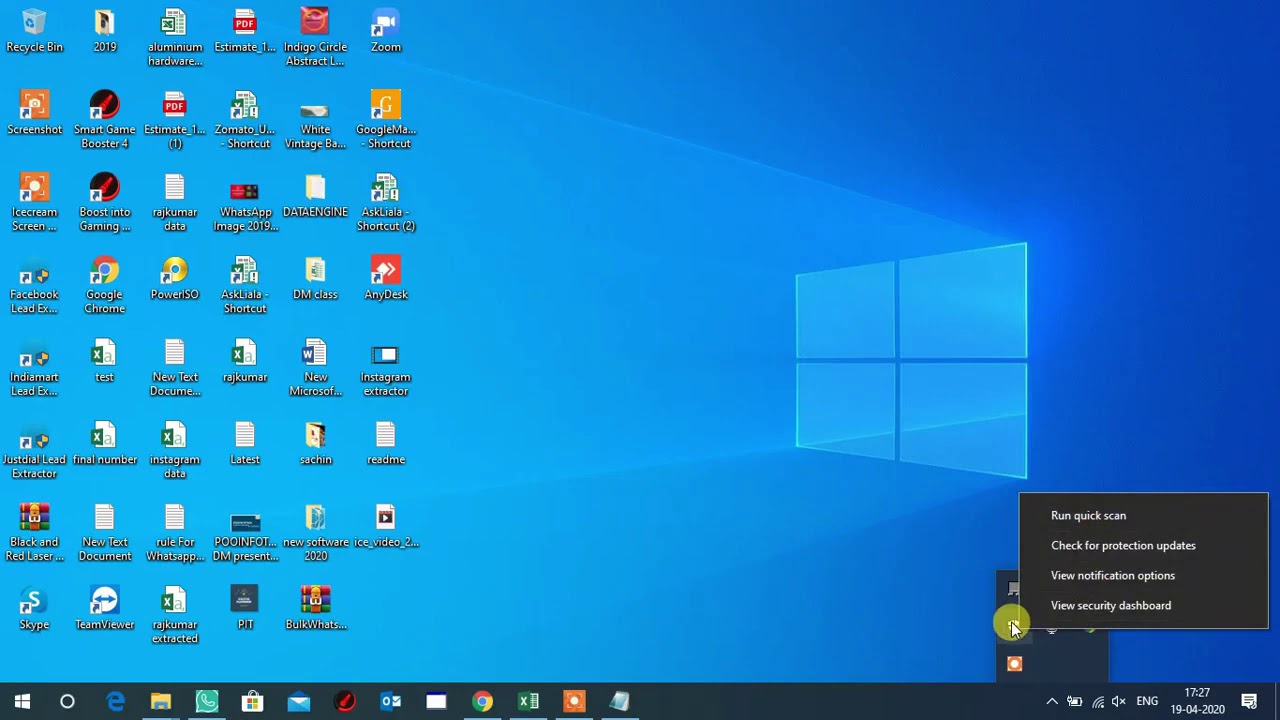
Task: Open WhatsApp from the taskbar
Action: 207,701
